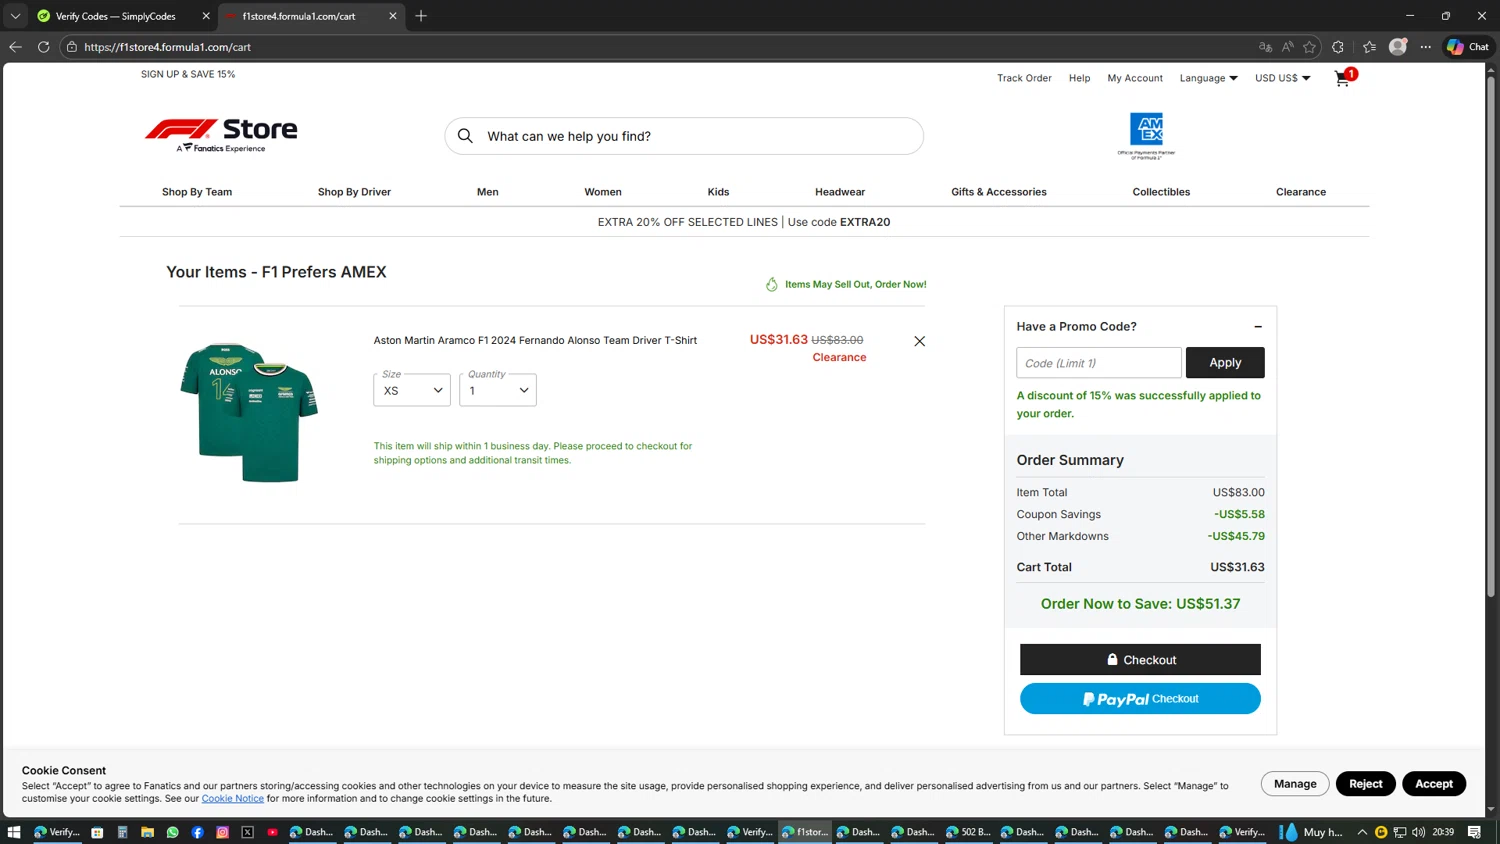Open File Explorer from the taskbar
Image resolution: width=1500 pixels, height=844 pixels.
[x=147, y=832]
